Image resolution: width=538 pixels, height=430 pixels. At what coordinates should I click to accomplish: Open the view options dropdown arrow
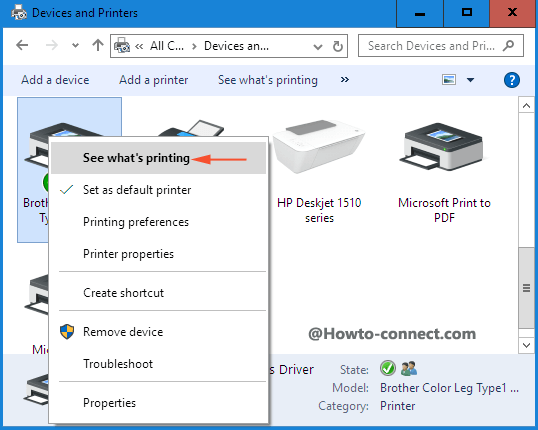tap(470, 80)
